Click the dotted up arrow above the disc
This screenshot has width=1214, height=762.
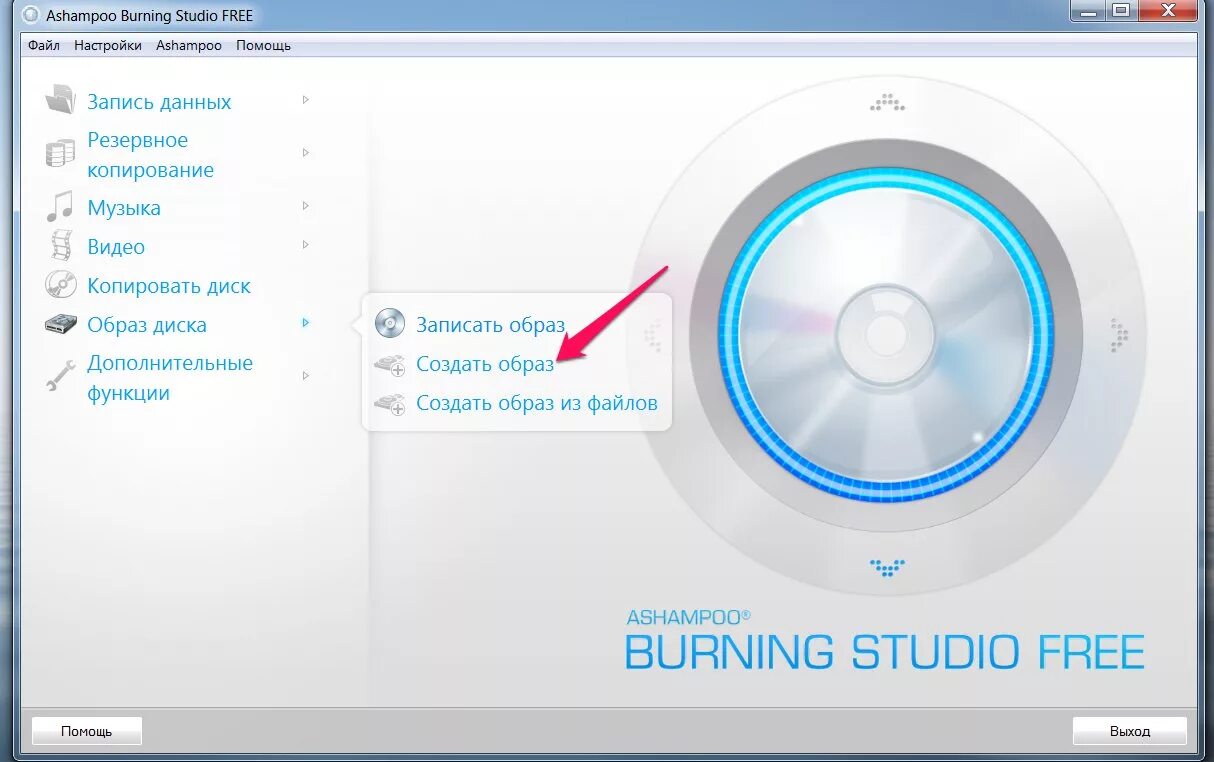point(887,102)
